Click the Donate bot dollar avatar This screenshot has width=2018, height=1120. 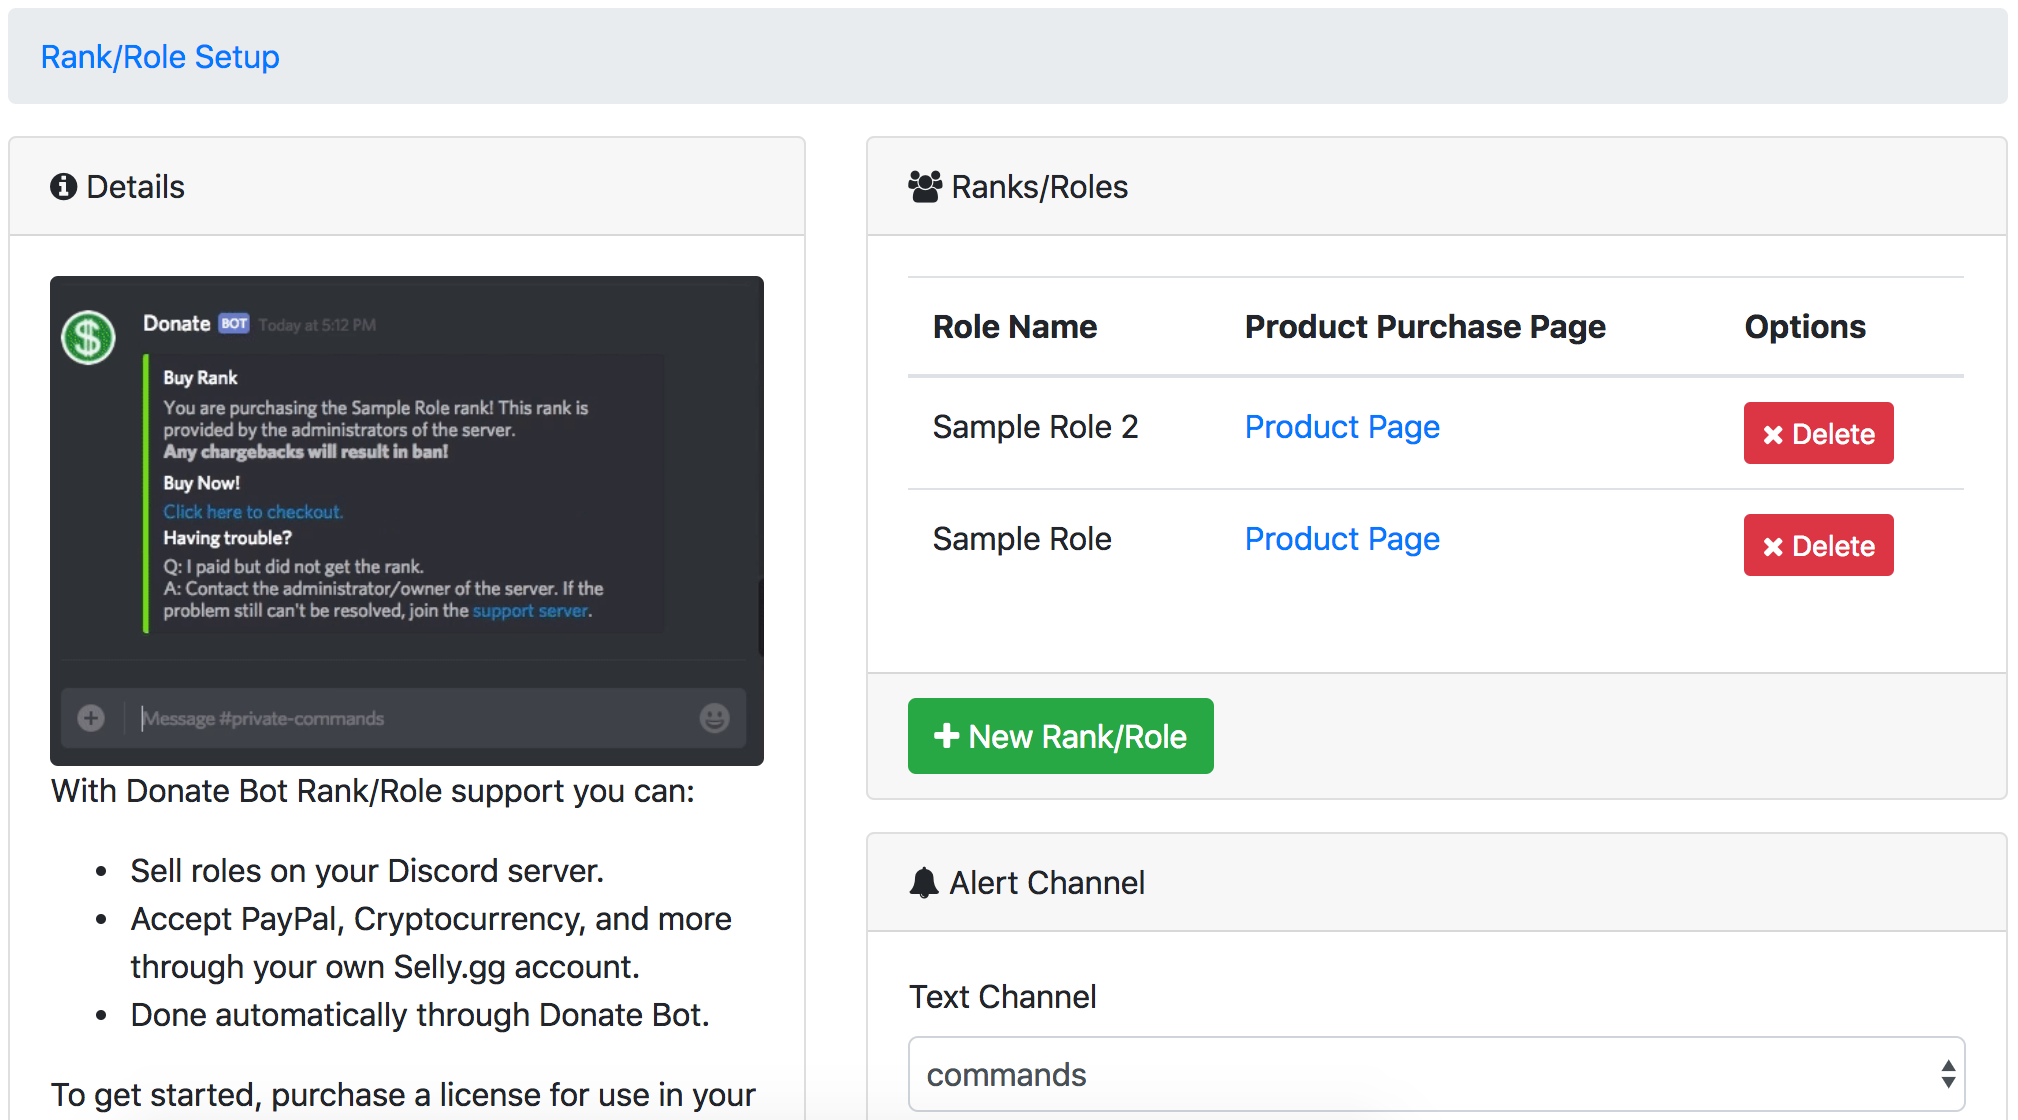pos(89,337)
